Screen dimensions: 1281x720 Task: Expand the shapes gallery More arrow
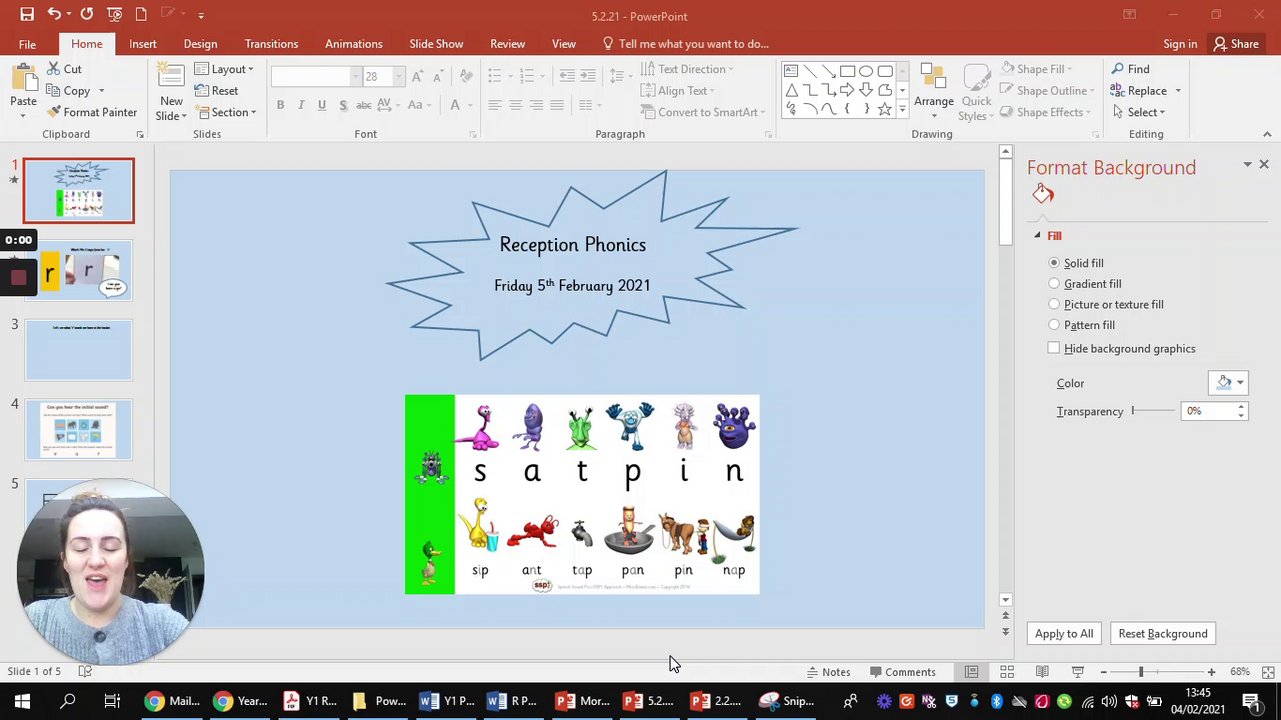click(902, 109)
